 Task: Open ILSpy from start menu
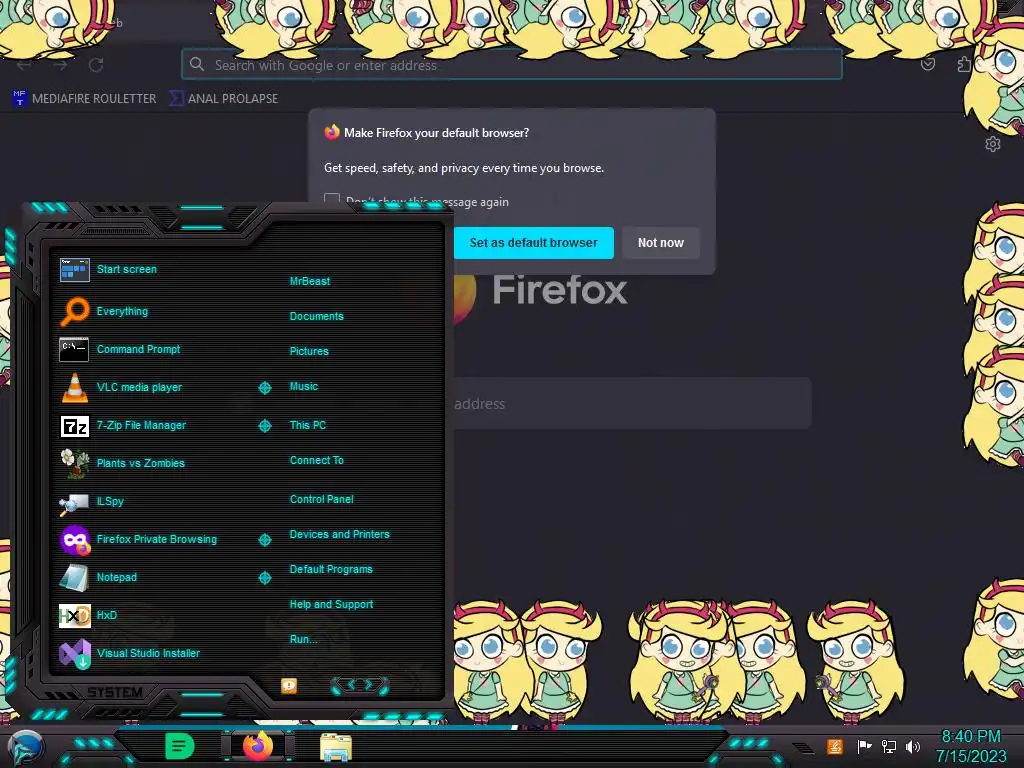coord(110,502)
